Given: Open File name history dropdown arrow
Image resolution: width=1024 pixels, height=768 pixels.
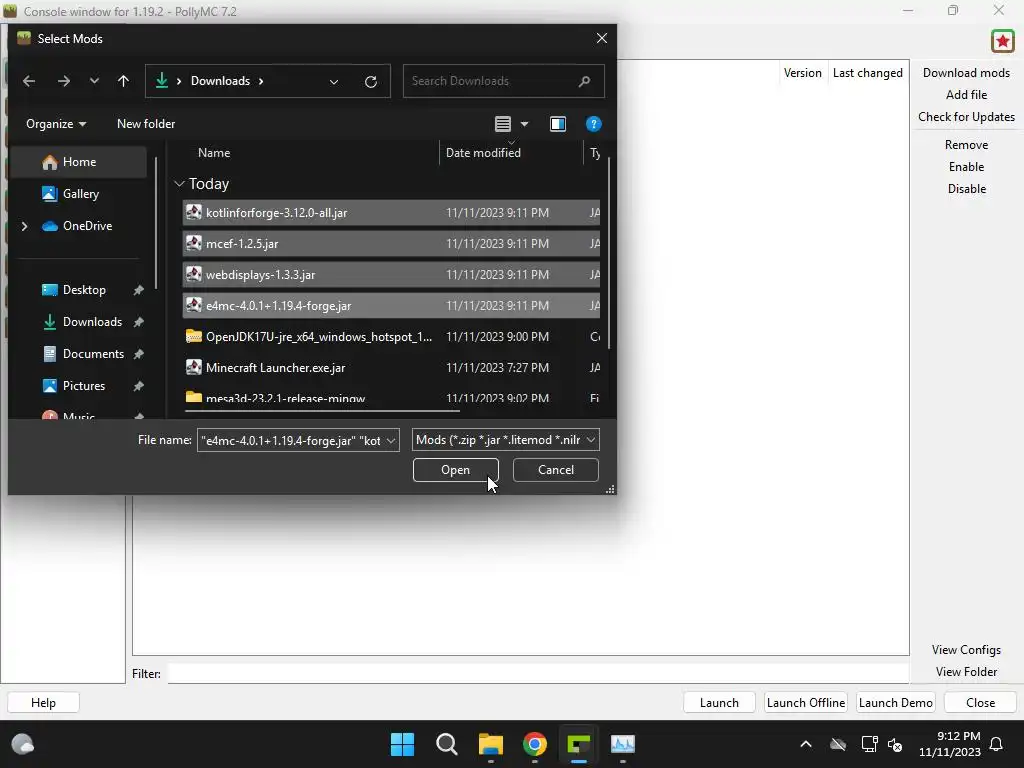Looking at the screenshot, I should point(391,440).
